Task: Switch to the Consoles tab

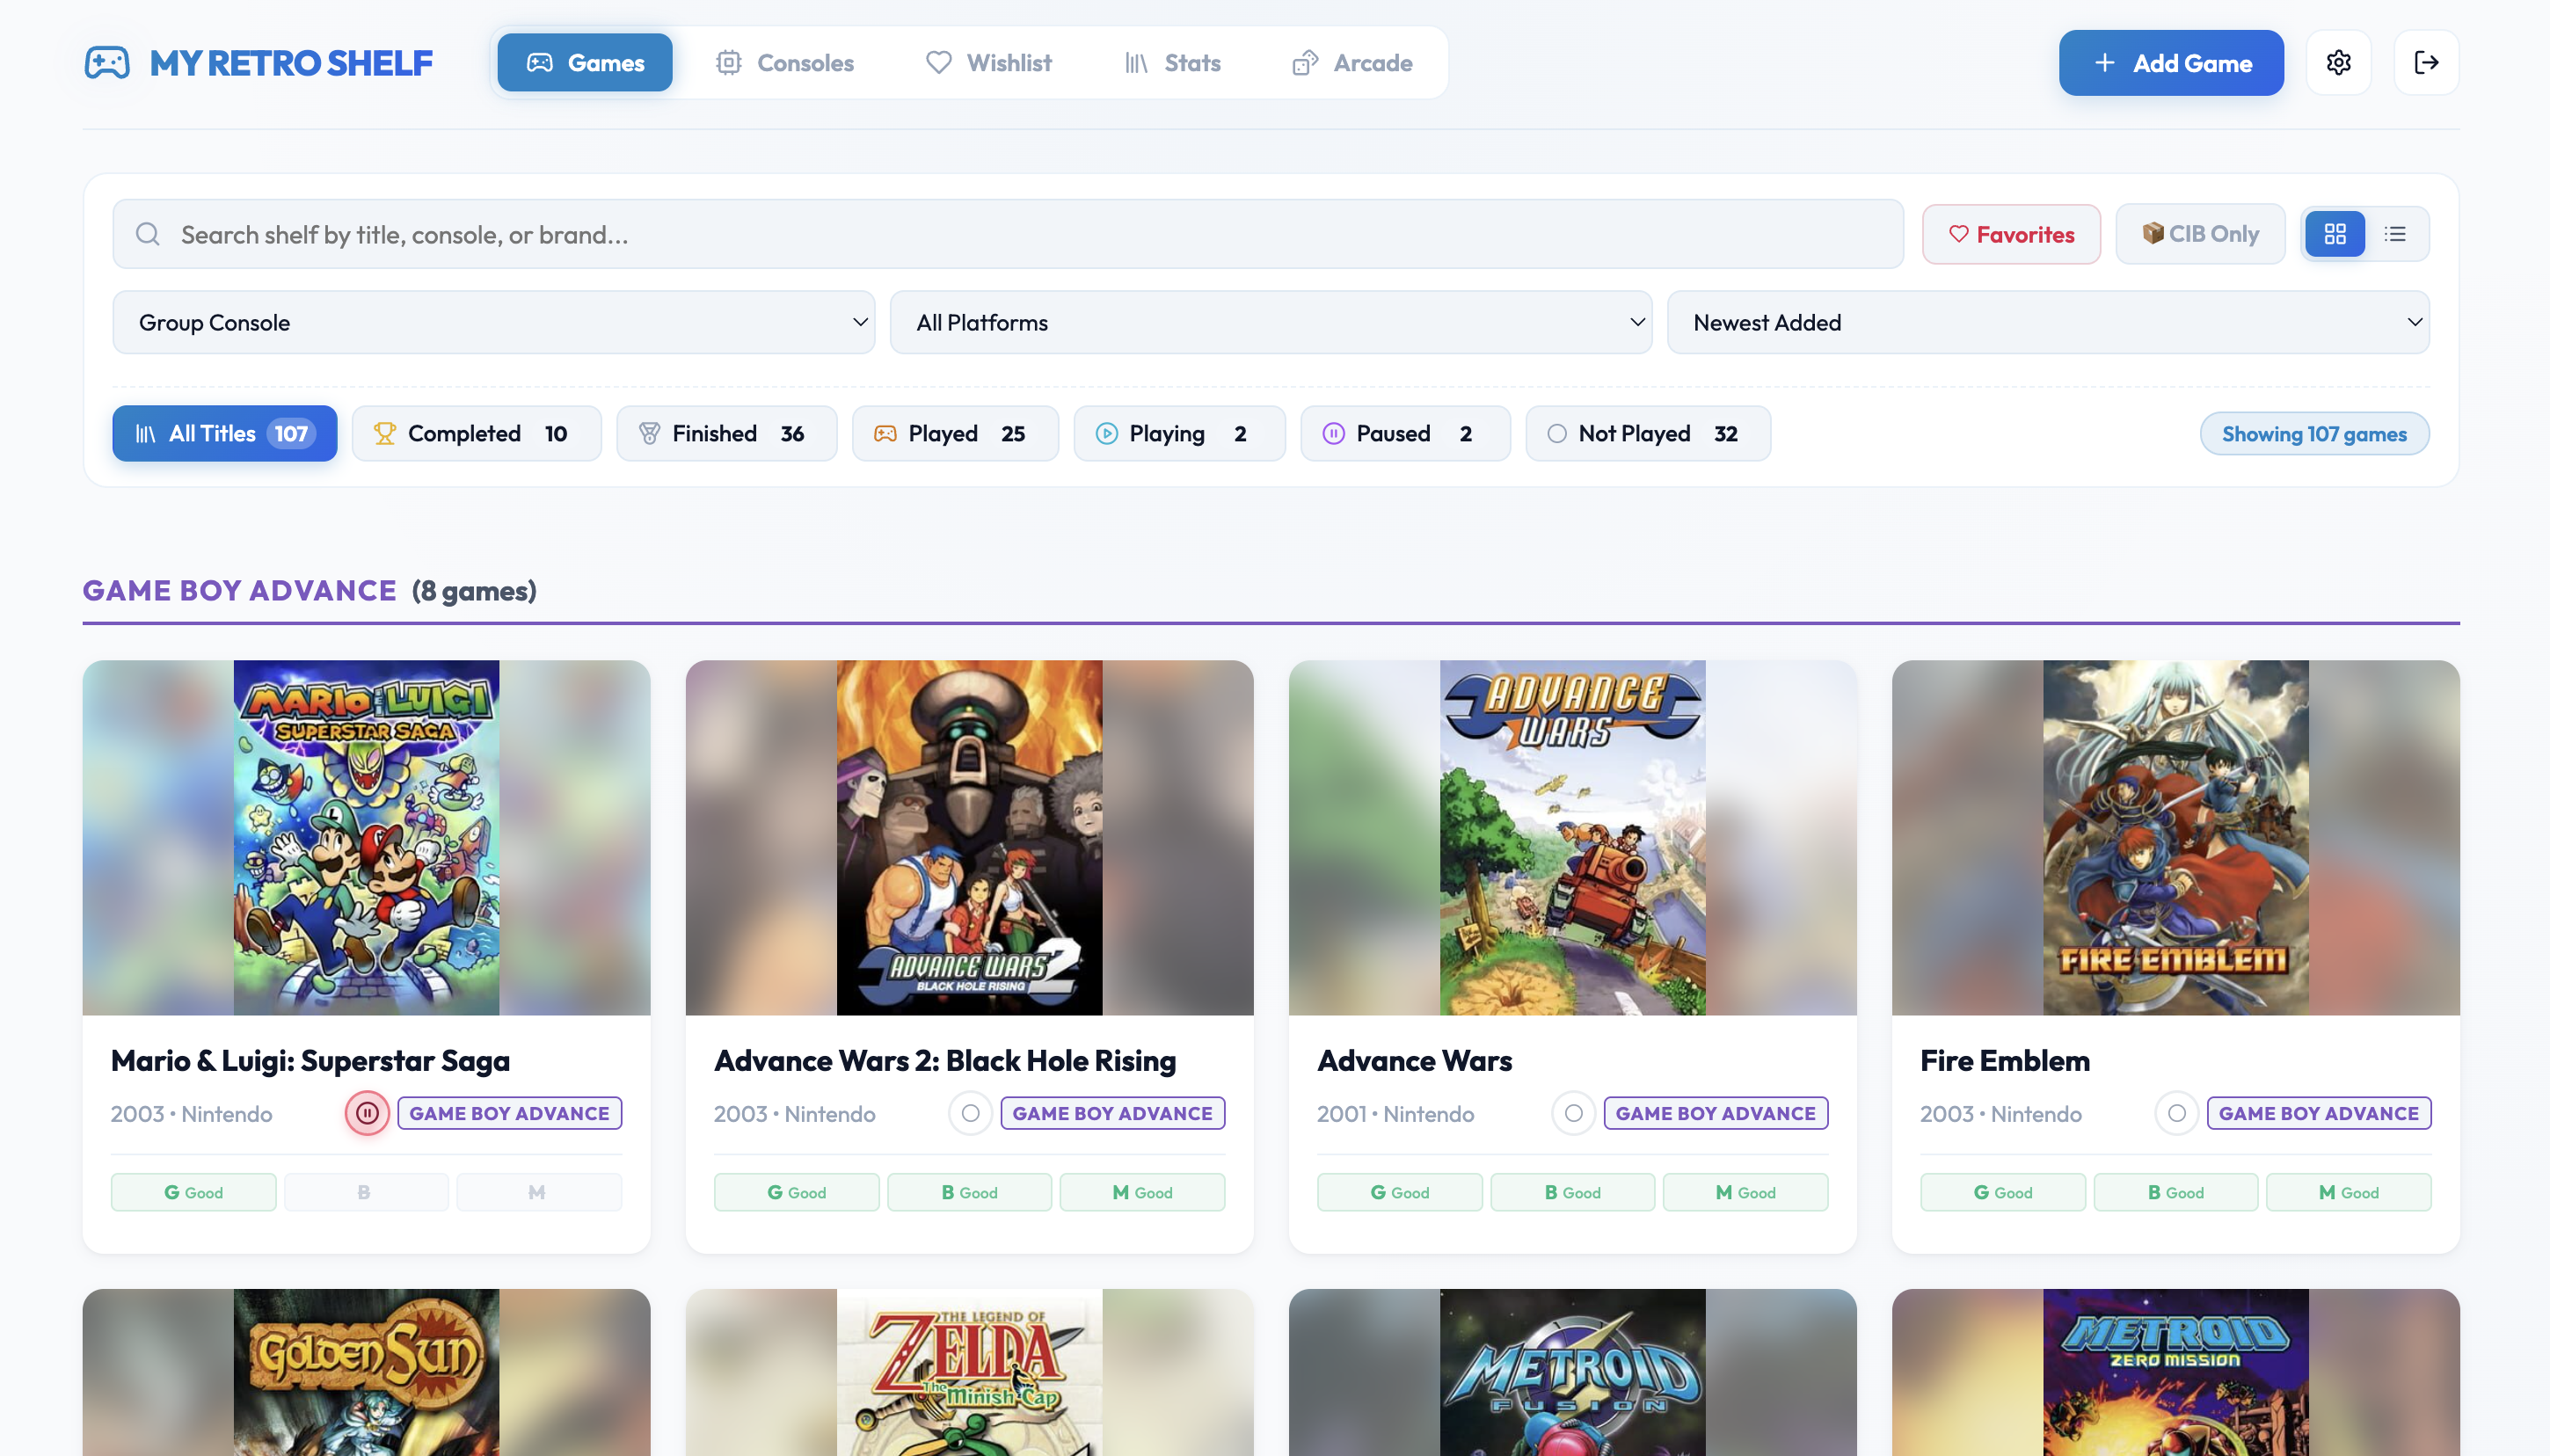Action: pos(785,63)
